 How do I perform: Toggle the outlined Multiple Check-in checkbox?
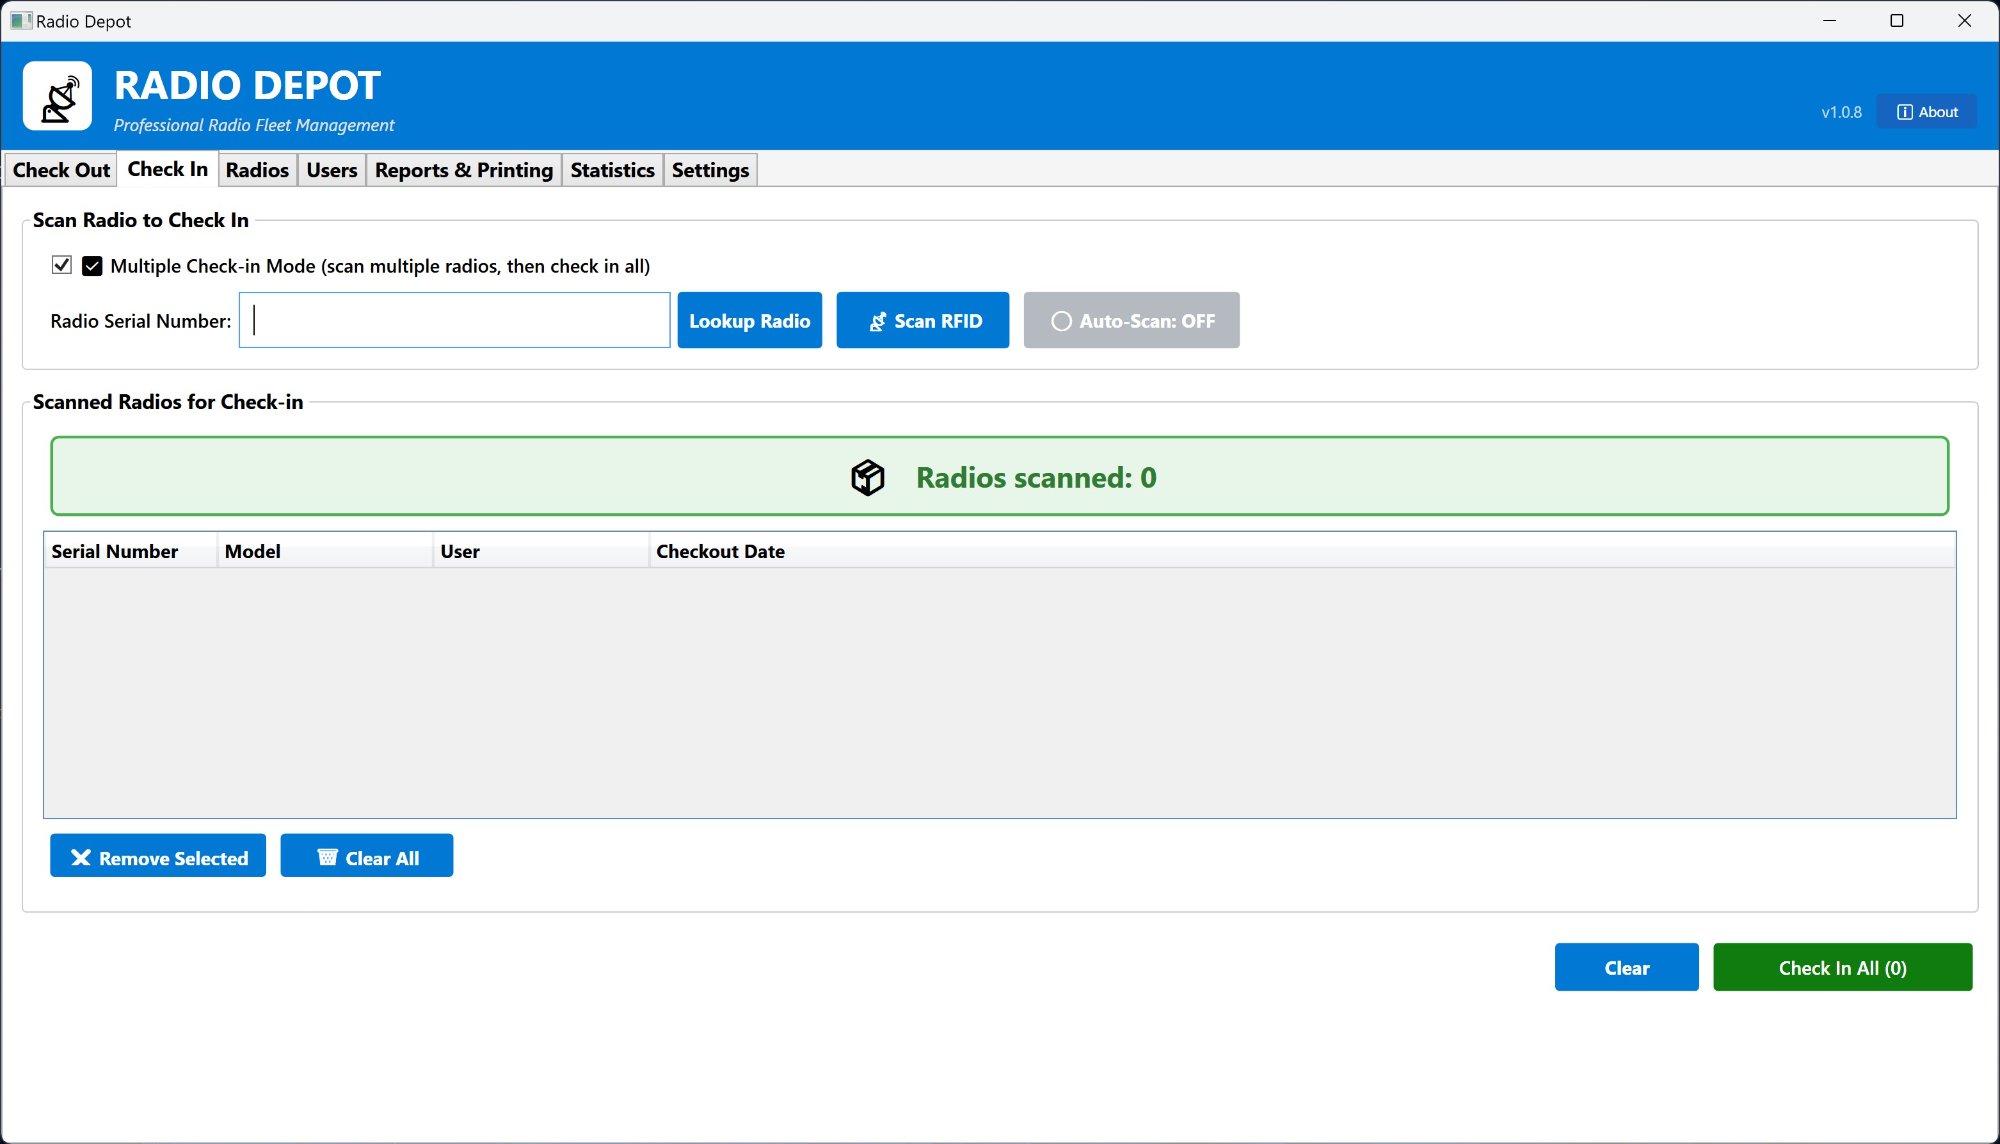[x=62, y=265]
